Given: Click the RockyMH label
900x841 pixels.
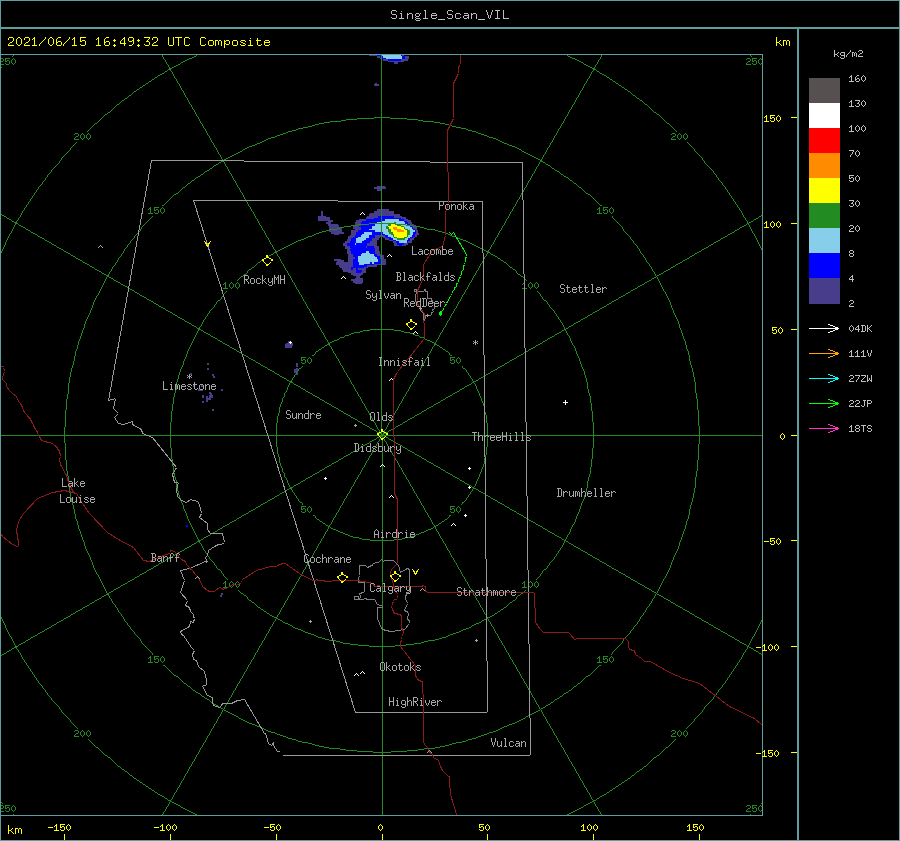Looking at the screenshot, I should click(x=264, y=280).
